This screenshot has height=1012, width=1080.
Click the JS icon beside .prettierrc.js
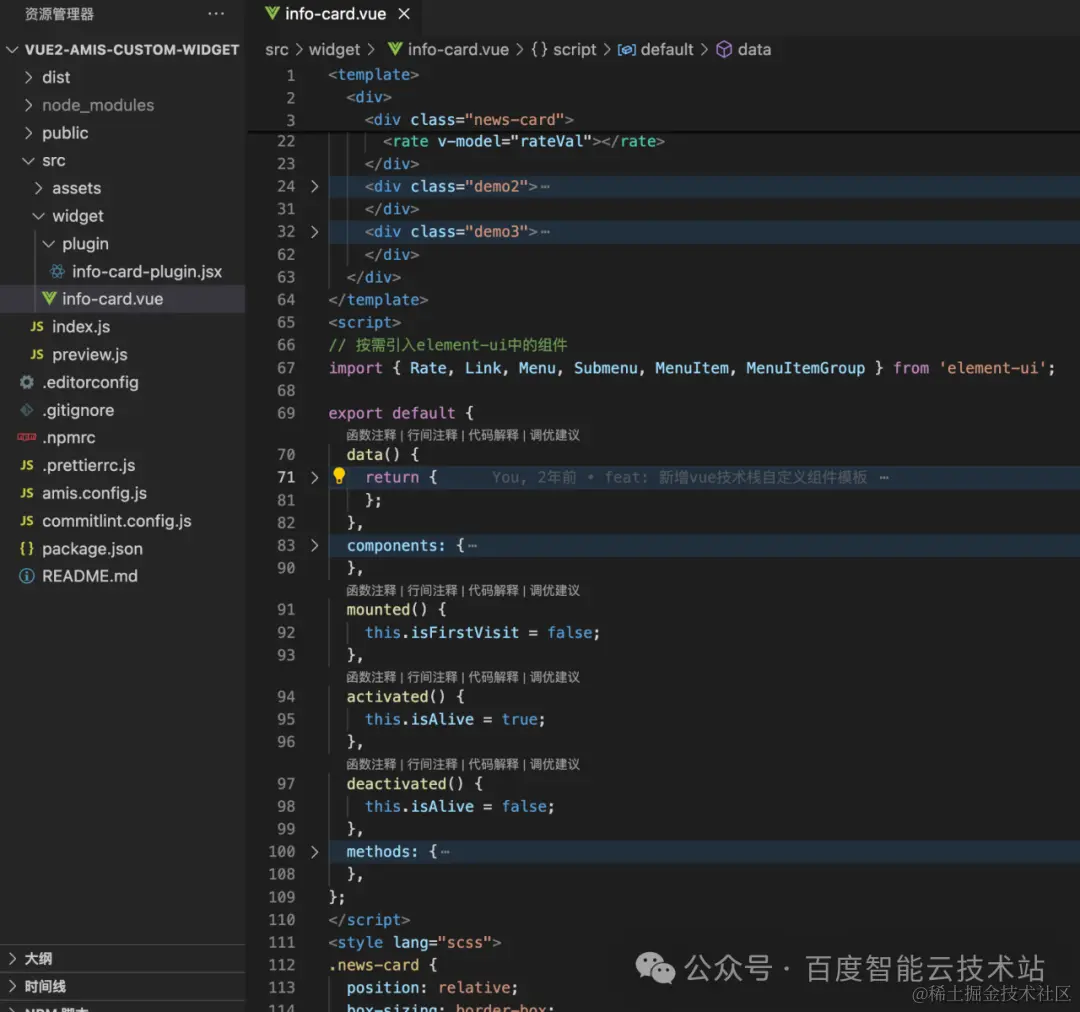tap(27, 465)
